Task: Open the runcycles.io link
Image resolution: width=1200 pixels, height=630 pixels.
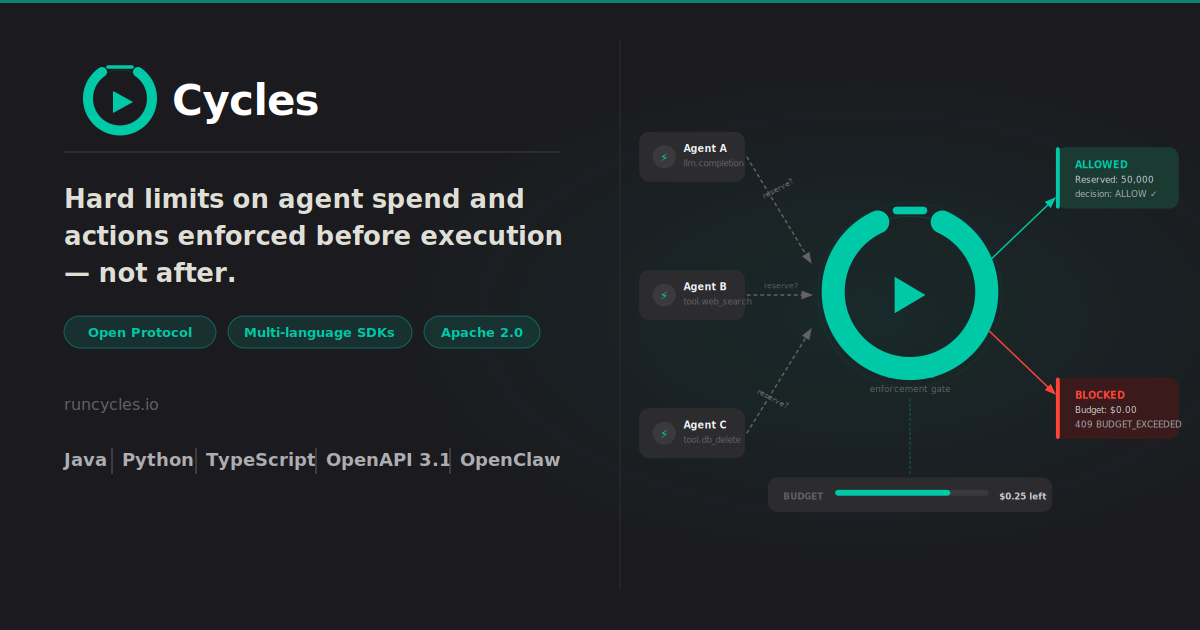Action: (x=111, y=404)
